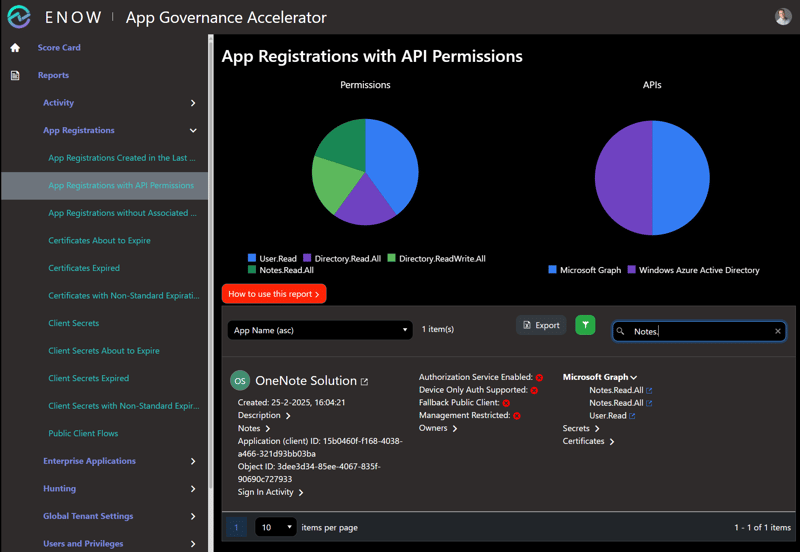Image resolution: width=800 pixels, height=552 pixels.
Task: Toggle Directory.Read.All legend swatch
Action: (x=307, y=258)
